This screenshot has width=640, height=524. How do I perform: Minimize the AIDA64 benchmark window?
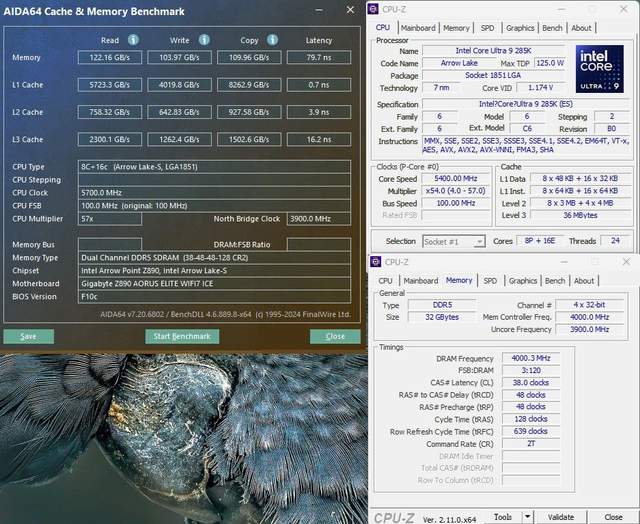[x=319, y=10]
